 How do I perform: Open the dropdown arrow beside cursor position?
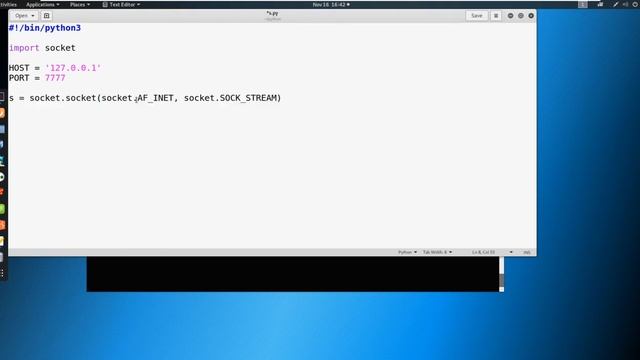coord(511,252)
